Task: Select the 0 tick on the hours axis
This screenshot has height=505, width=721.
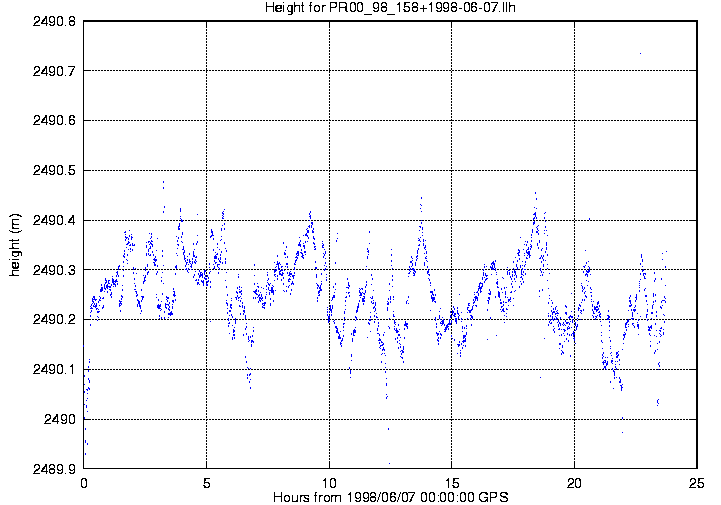Action: 84,482
